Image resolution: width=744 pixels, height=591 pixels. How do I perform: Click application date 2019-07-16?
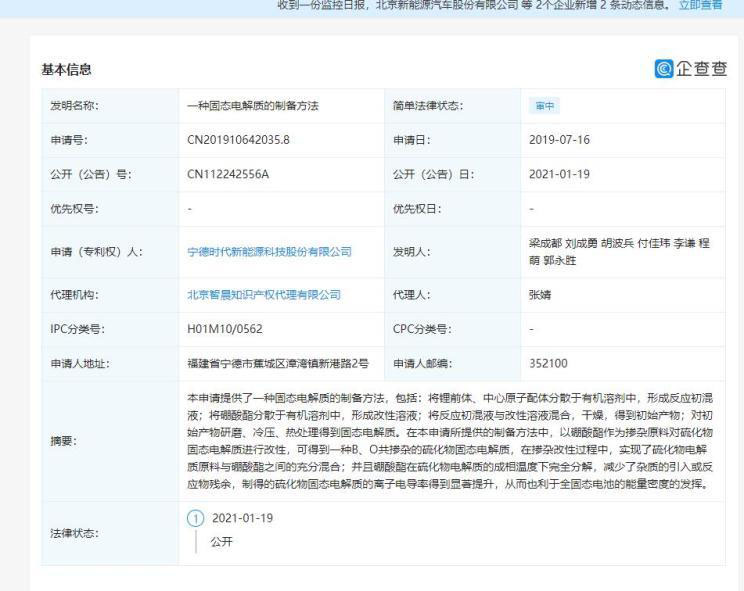pos(559,140)
